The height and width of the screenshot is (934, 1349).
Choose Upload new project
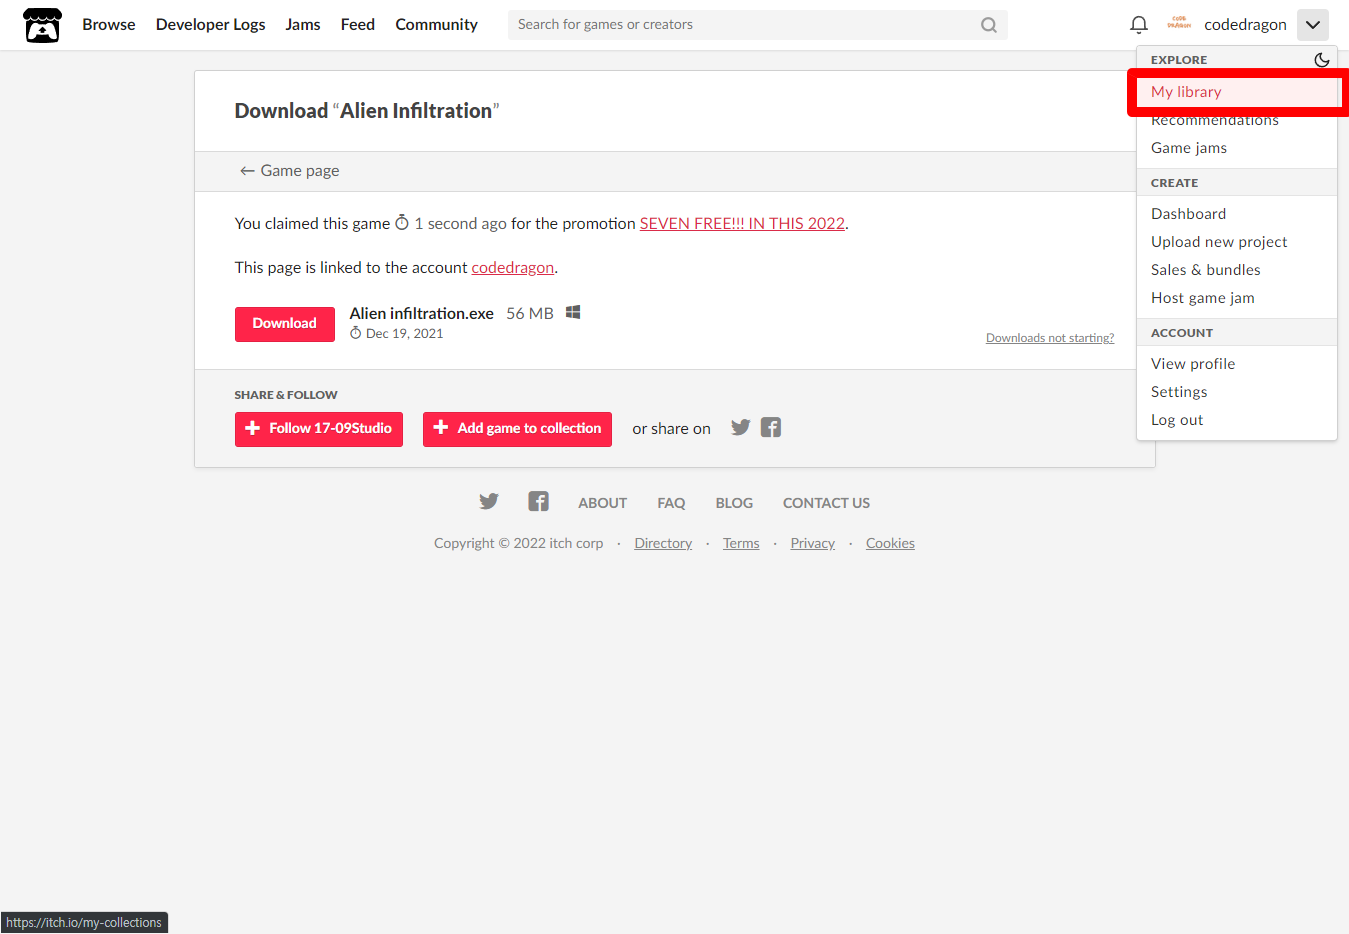[1237, 242]
